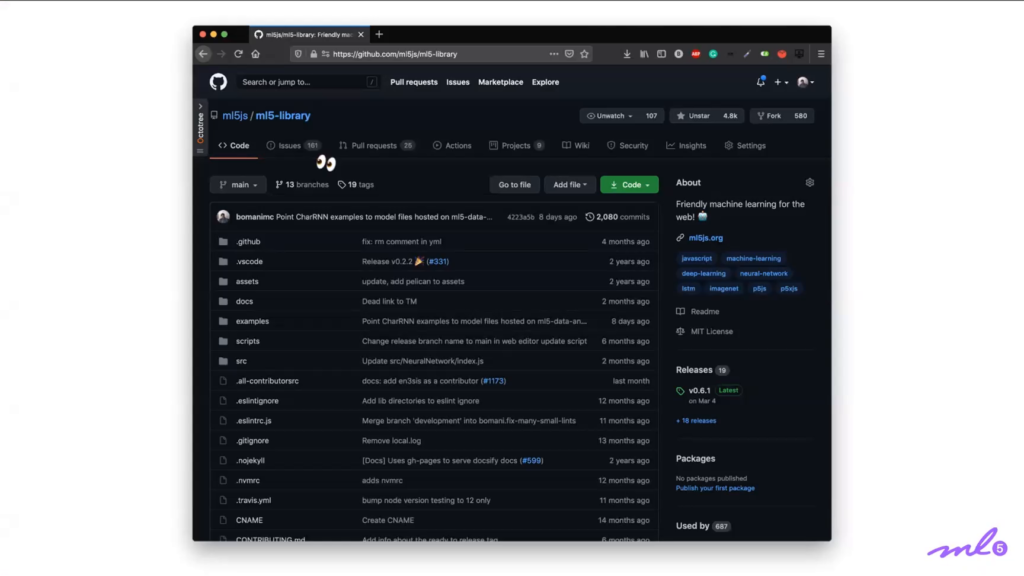Open the user avatar account menu
Image resolution: width=1024 pixels, height=576 pixels.
click(x=805, y=82)
